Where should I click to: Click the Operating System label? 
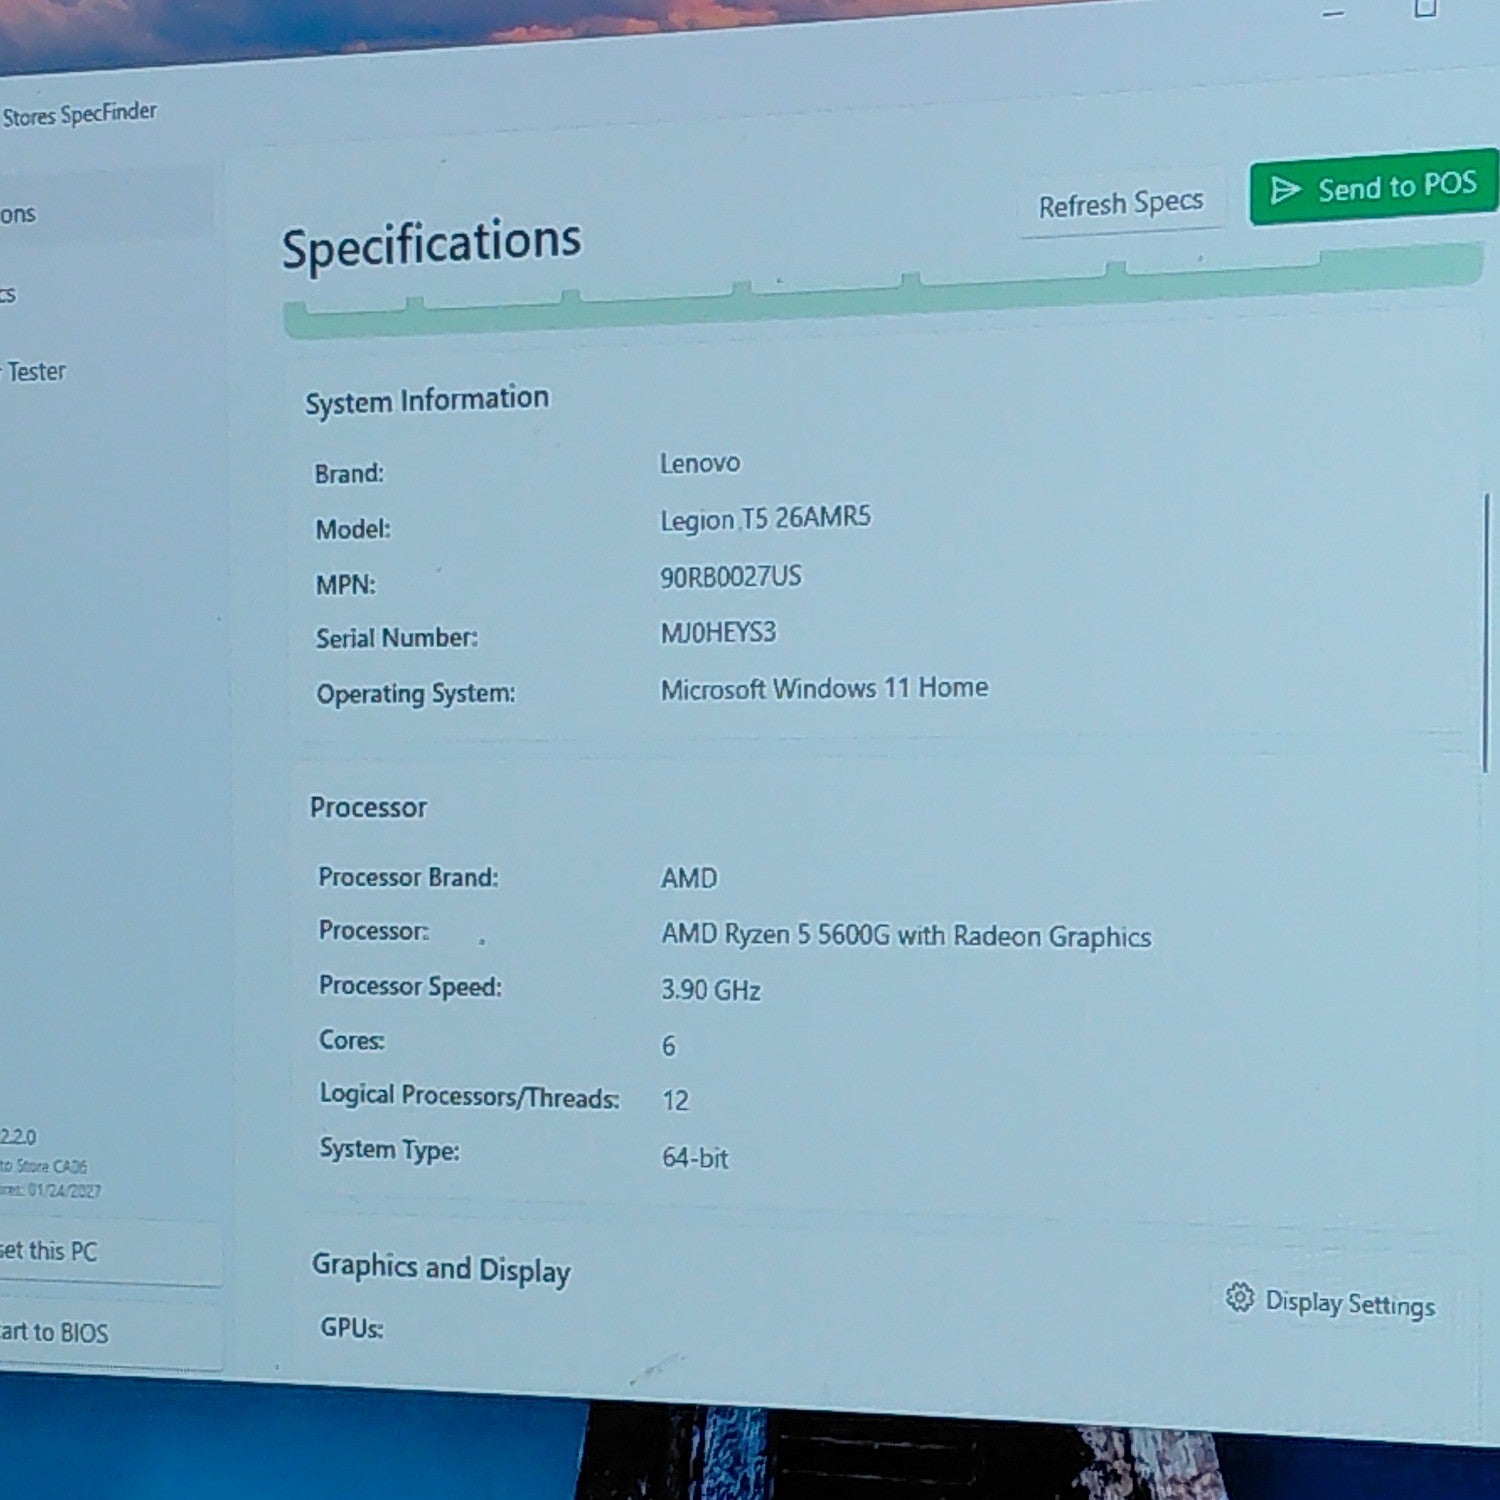click(x=416, y=694)
